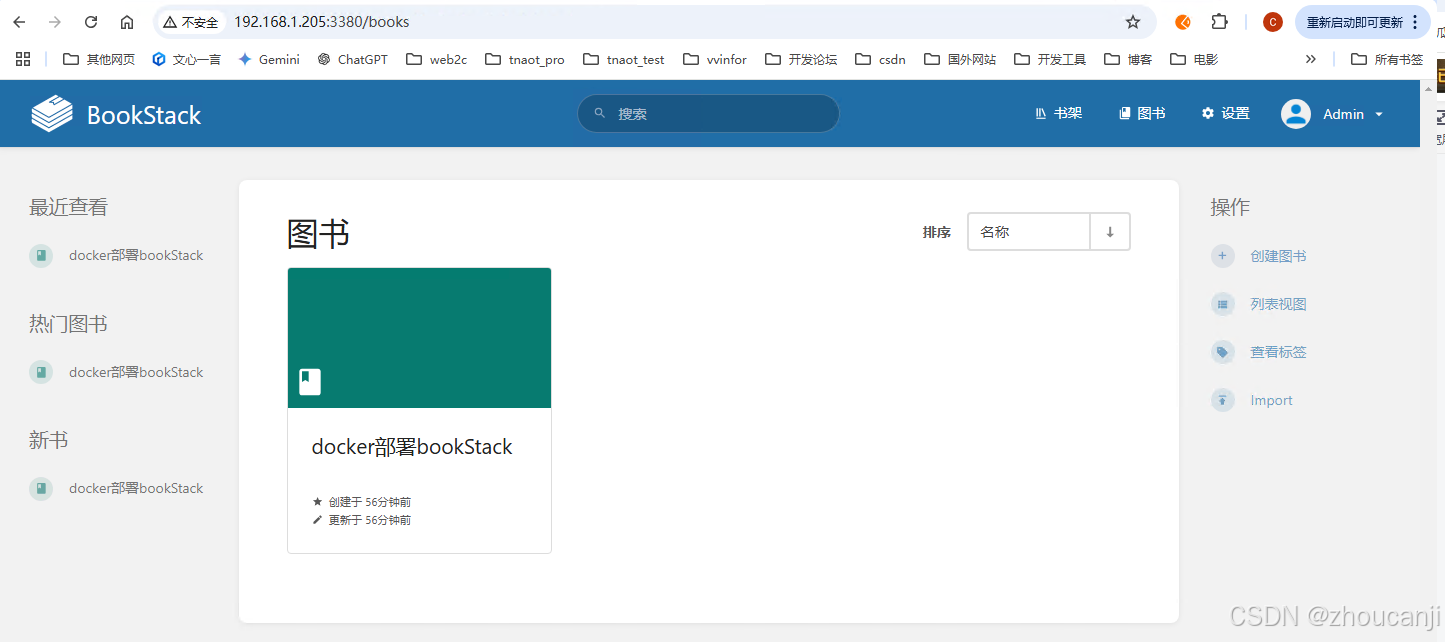The width and height of the screenshot is (1445, 642).
Task: Bookmark this page with star icon
Action: (x=1133, y=22)
